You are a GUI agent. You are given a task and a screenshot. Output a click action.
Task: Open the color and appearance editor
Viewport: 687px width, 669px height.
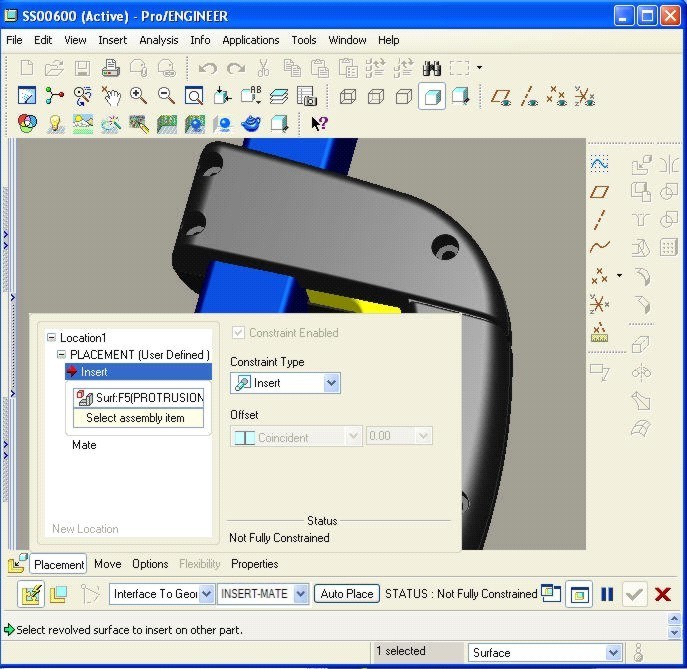[x=27, y=124]
